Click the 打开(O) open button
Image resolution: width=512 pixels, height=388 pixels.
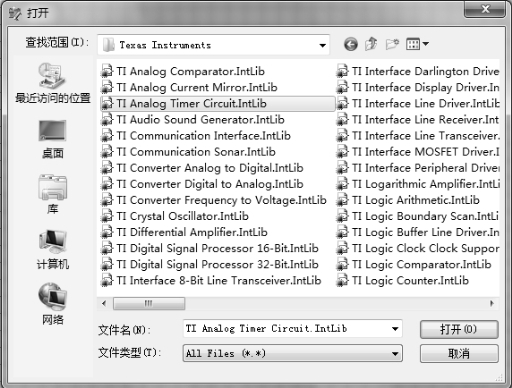pos(459,329)
